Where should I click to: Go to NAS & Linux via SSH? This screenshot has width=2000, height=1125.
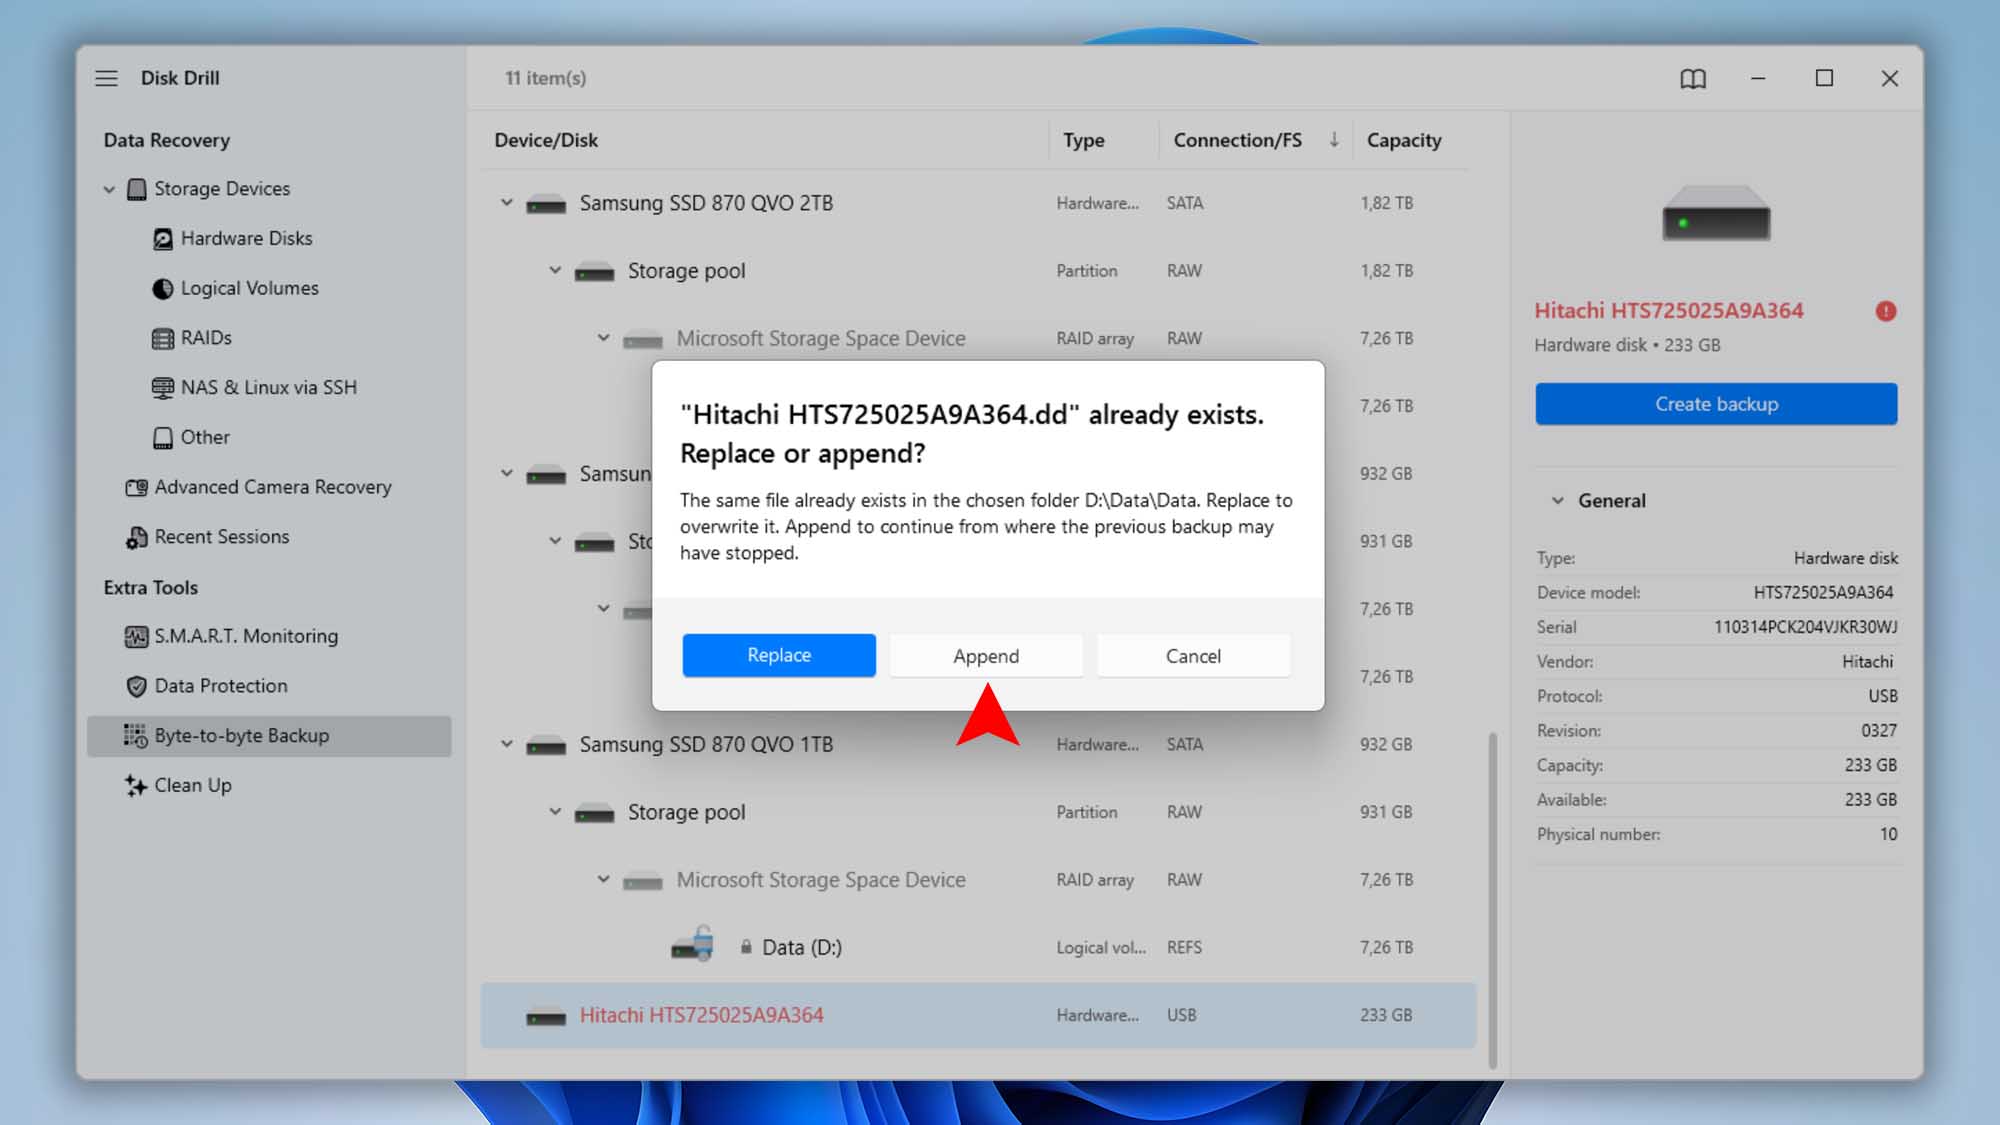point(268,388)
